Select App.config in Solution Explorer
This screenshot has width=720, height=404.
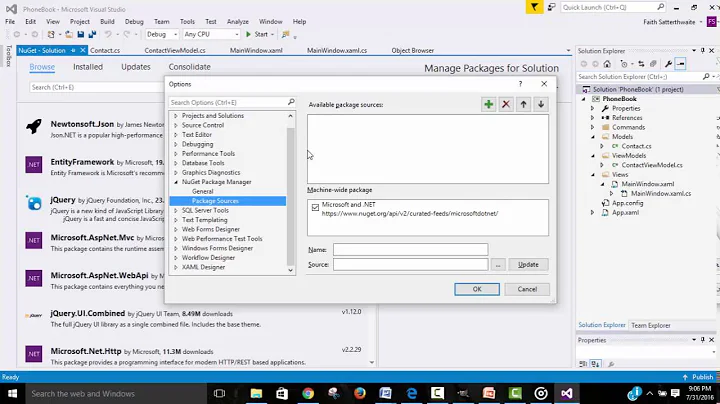[x=627, y=203]
